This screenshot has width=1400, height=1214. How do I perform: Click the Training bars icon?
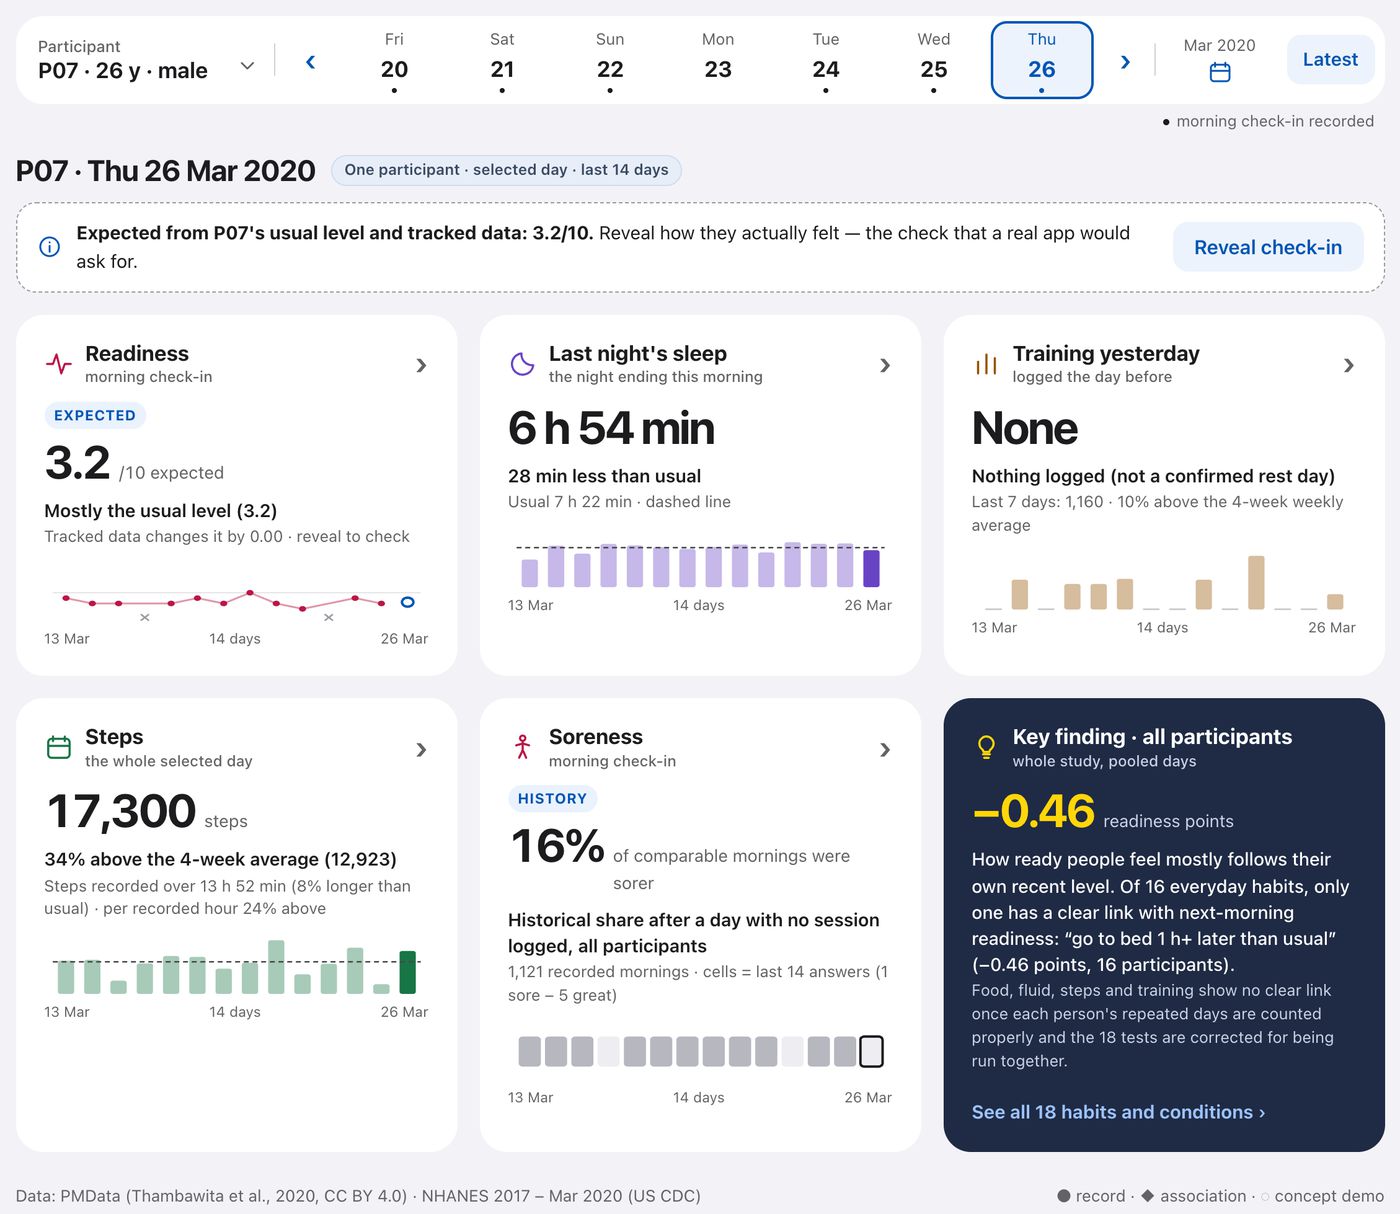[986, 364]
